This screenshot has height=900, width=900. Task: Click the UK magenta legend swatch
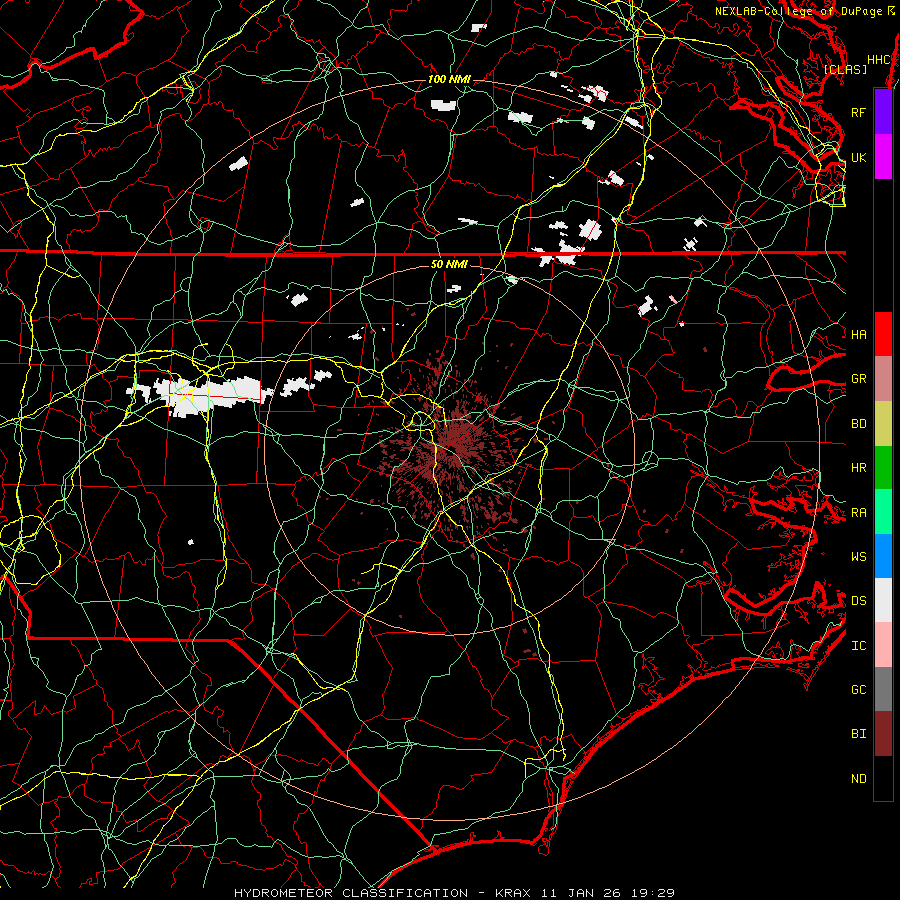(883, 157)
